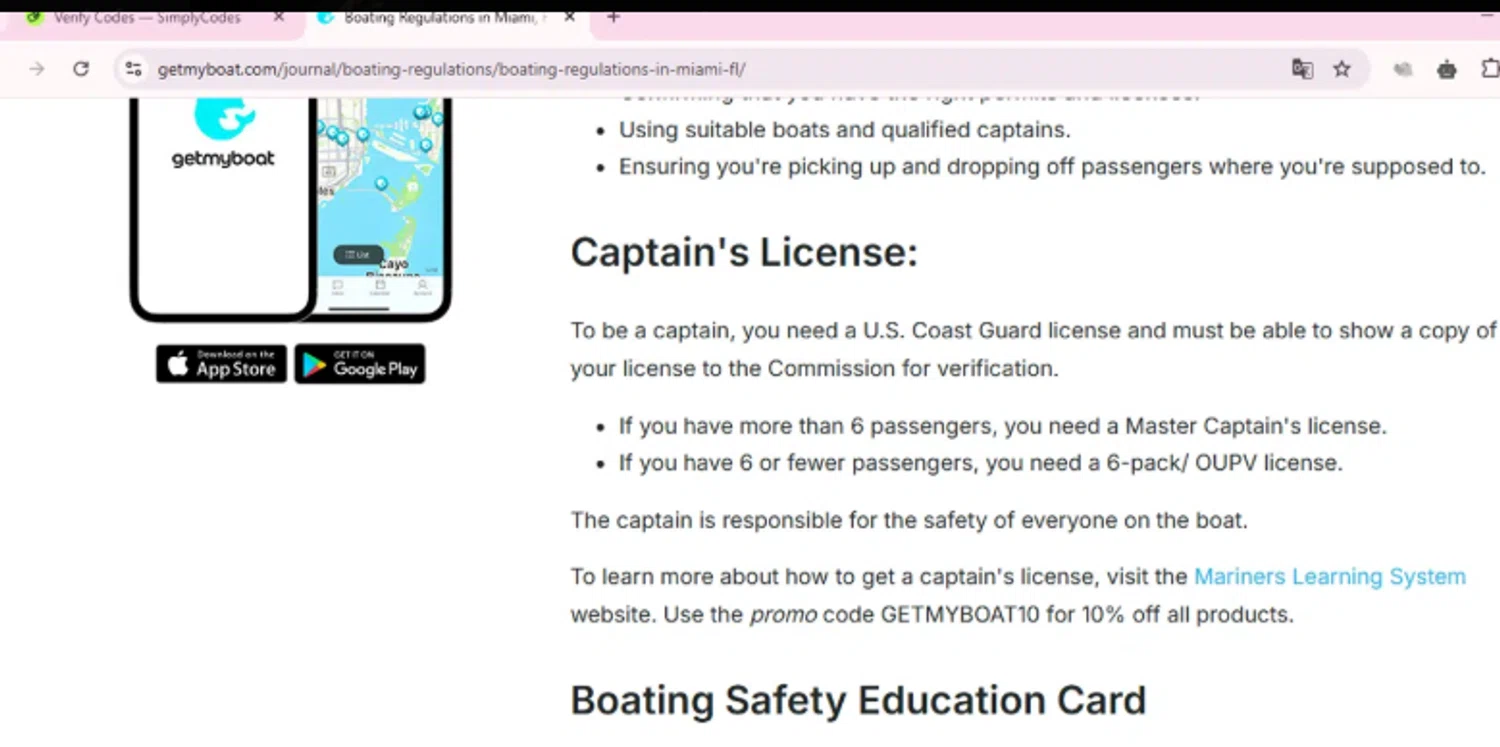The height and width of the screenshot is (747, 1500).
Task: Download on the App Store badge
Action: (221, 364)
